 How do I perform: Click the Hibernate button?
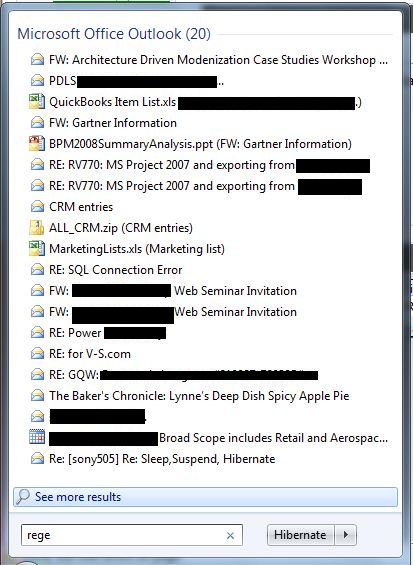pyautogui.click(x=301, y=535)
